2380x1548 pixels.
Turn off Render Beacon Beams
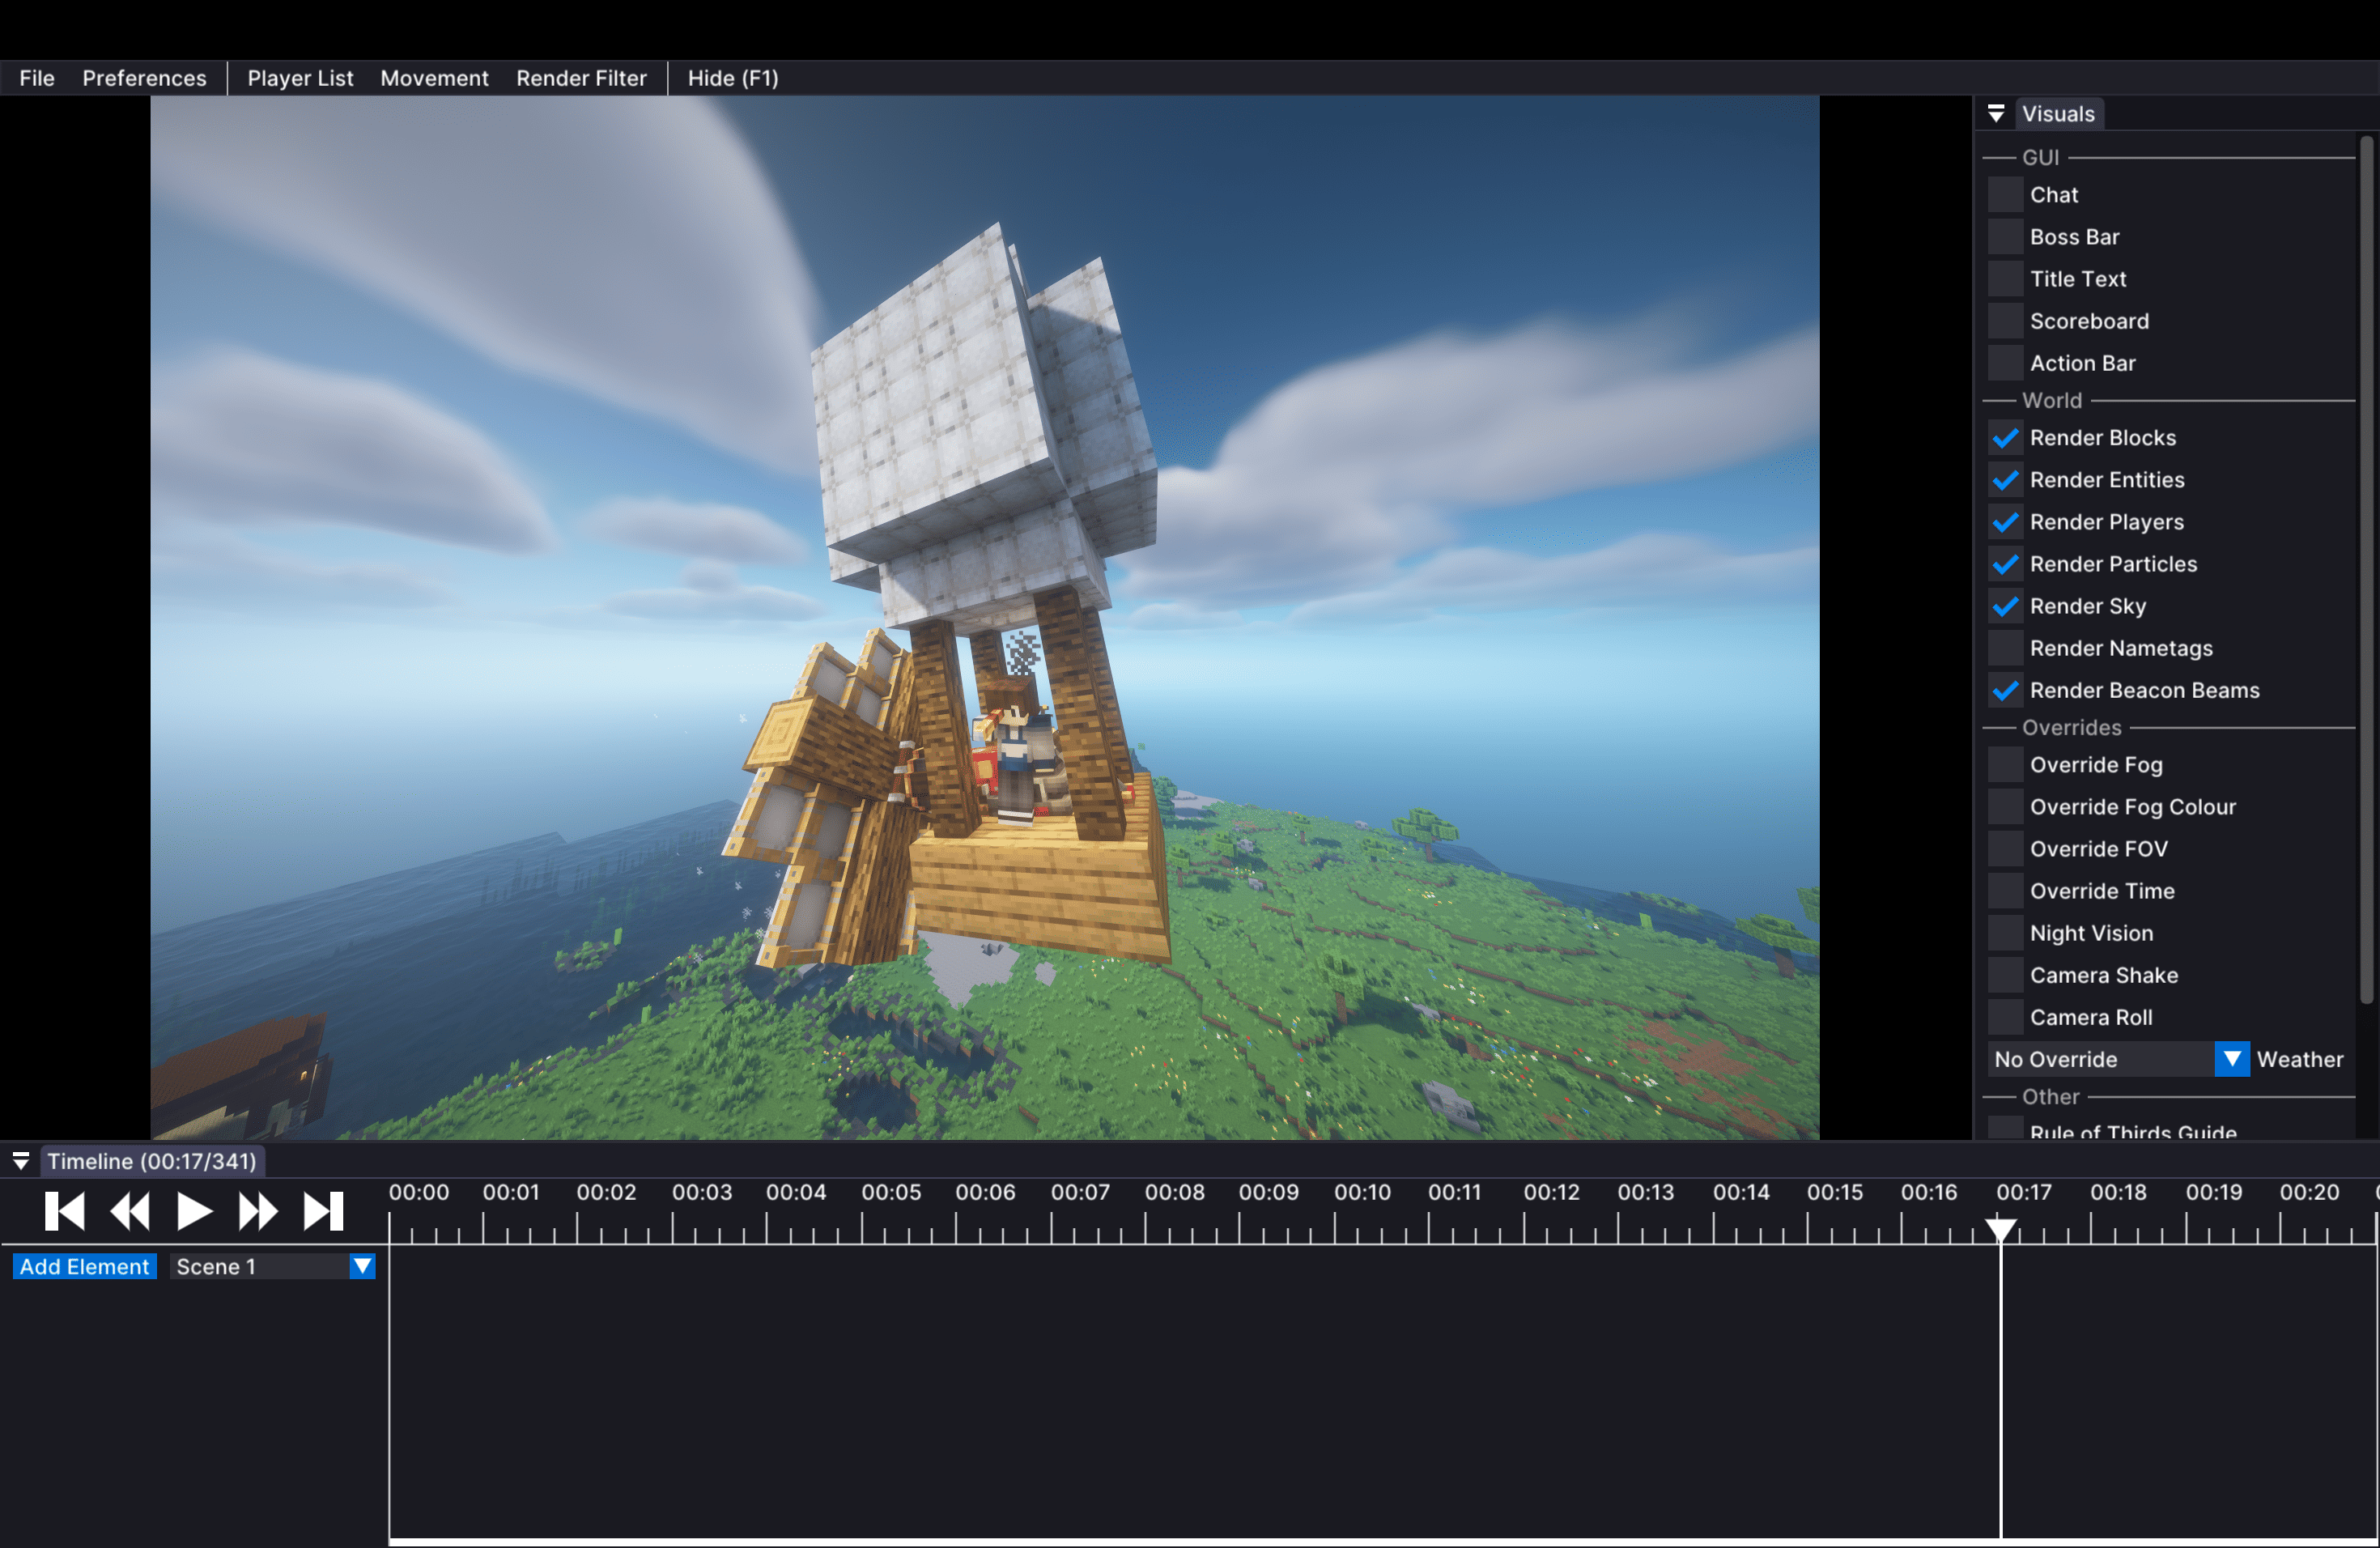pyautogui.click(x=2005, y=690)
